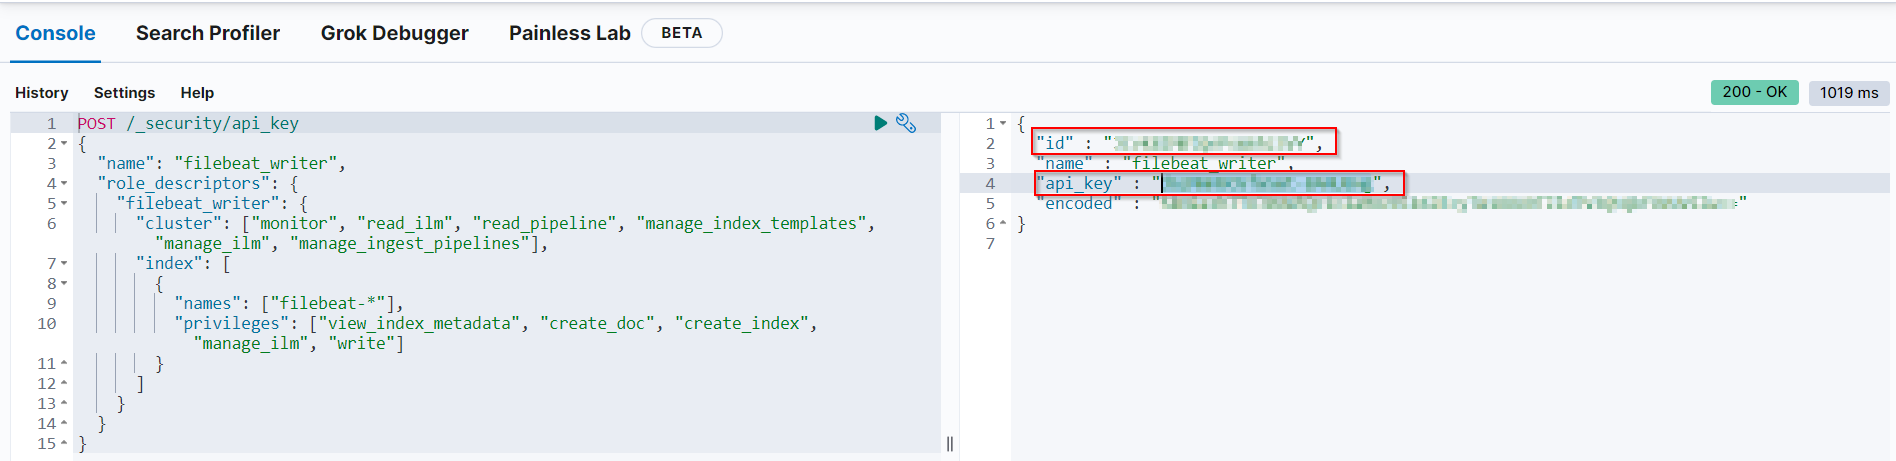Open the Painless Lab tab
This screenshot has width=1896, height=461.
570,33
